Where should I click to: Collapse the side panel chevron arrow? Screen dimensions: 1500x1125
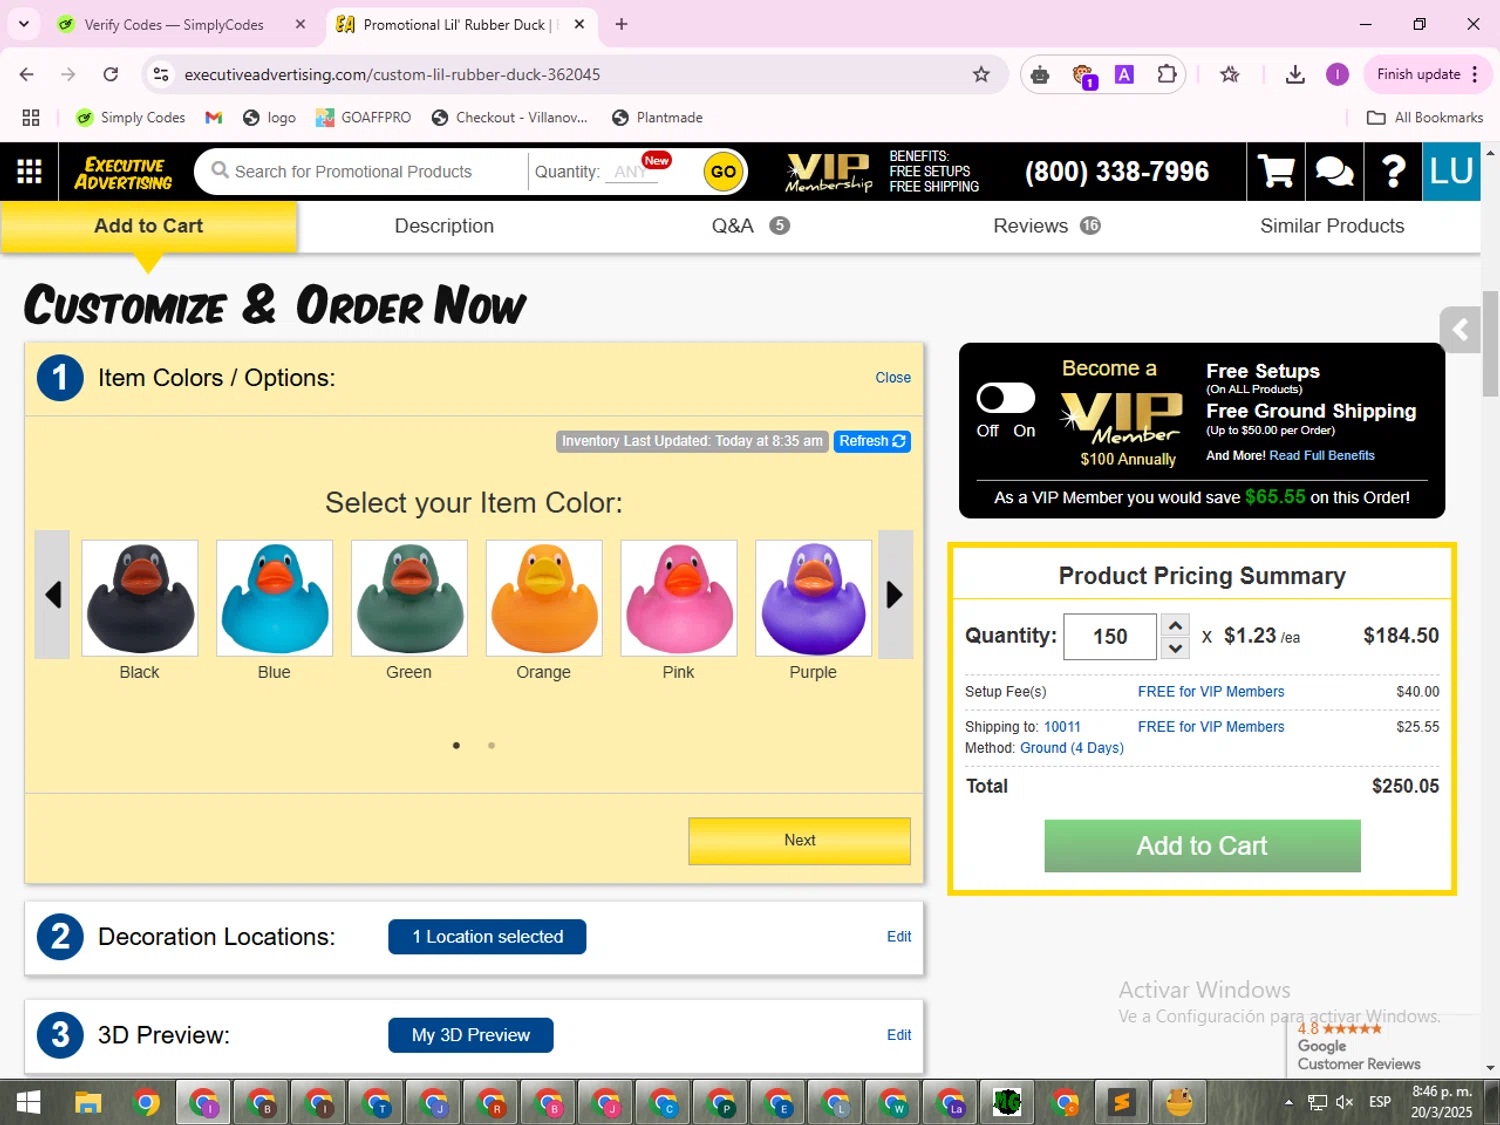pyautogui.click(x=1460, y=329)
